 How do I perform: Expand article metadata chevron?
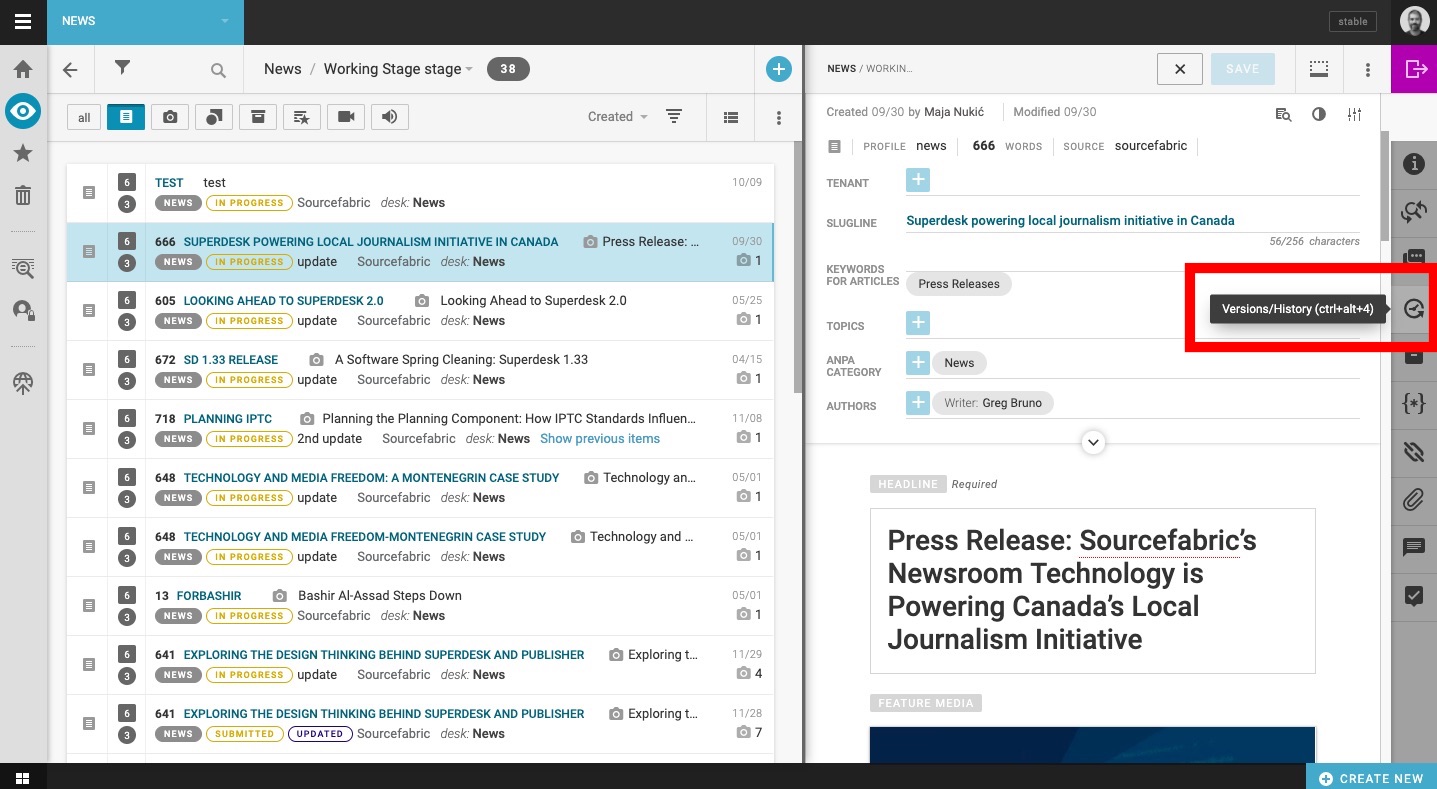point(1094,441)
